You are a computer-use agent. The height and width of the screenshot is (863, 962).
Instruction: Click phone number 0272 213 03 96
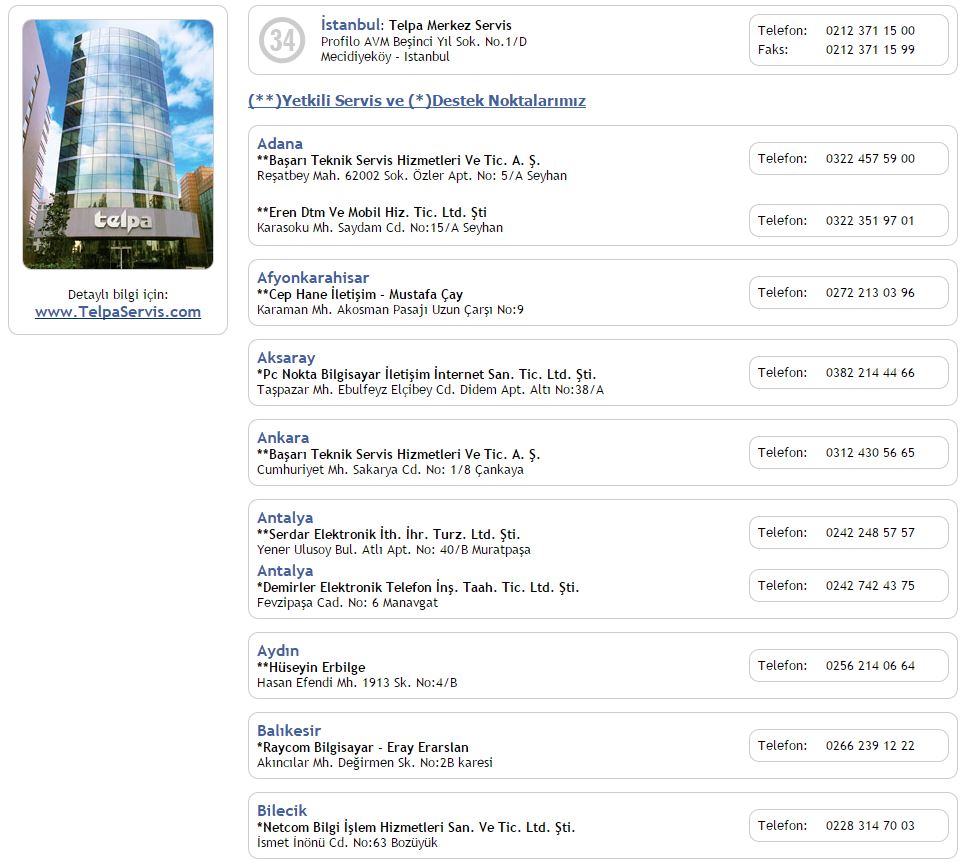870,293
